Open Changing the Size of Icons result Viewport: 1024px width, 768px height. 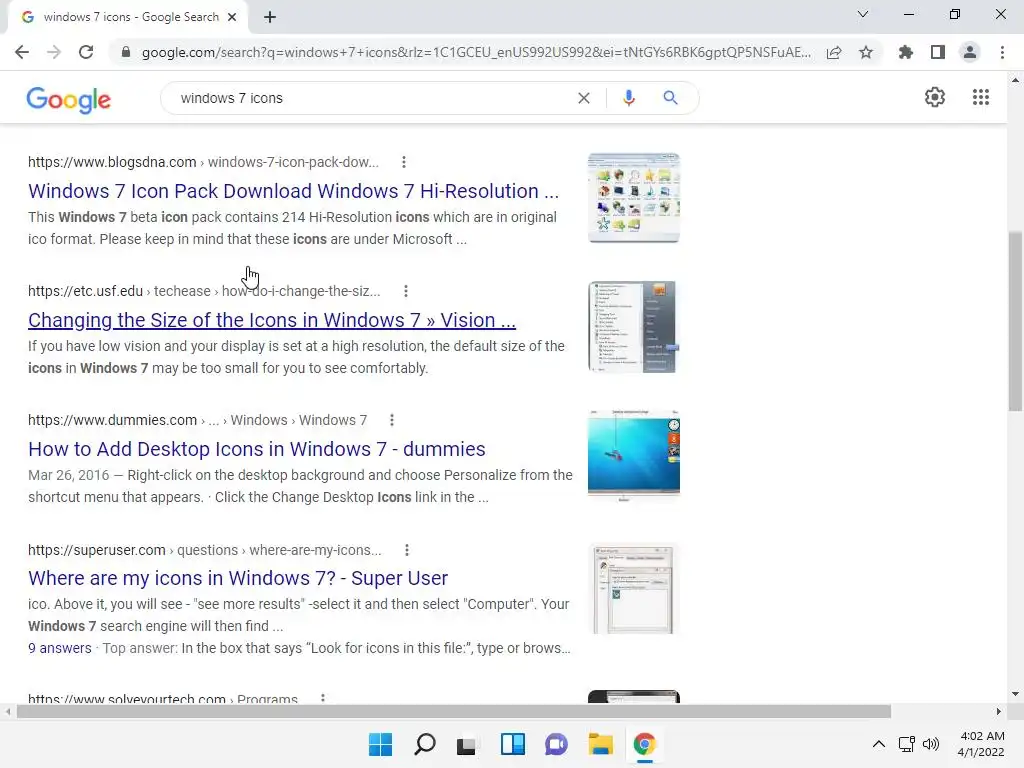pos(272,321)
